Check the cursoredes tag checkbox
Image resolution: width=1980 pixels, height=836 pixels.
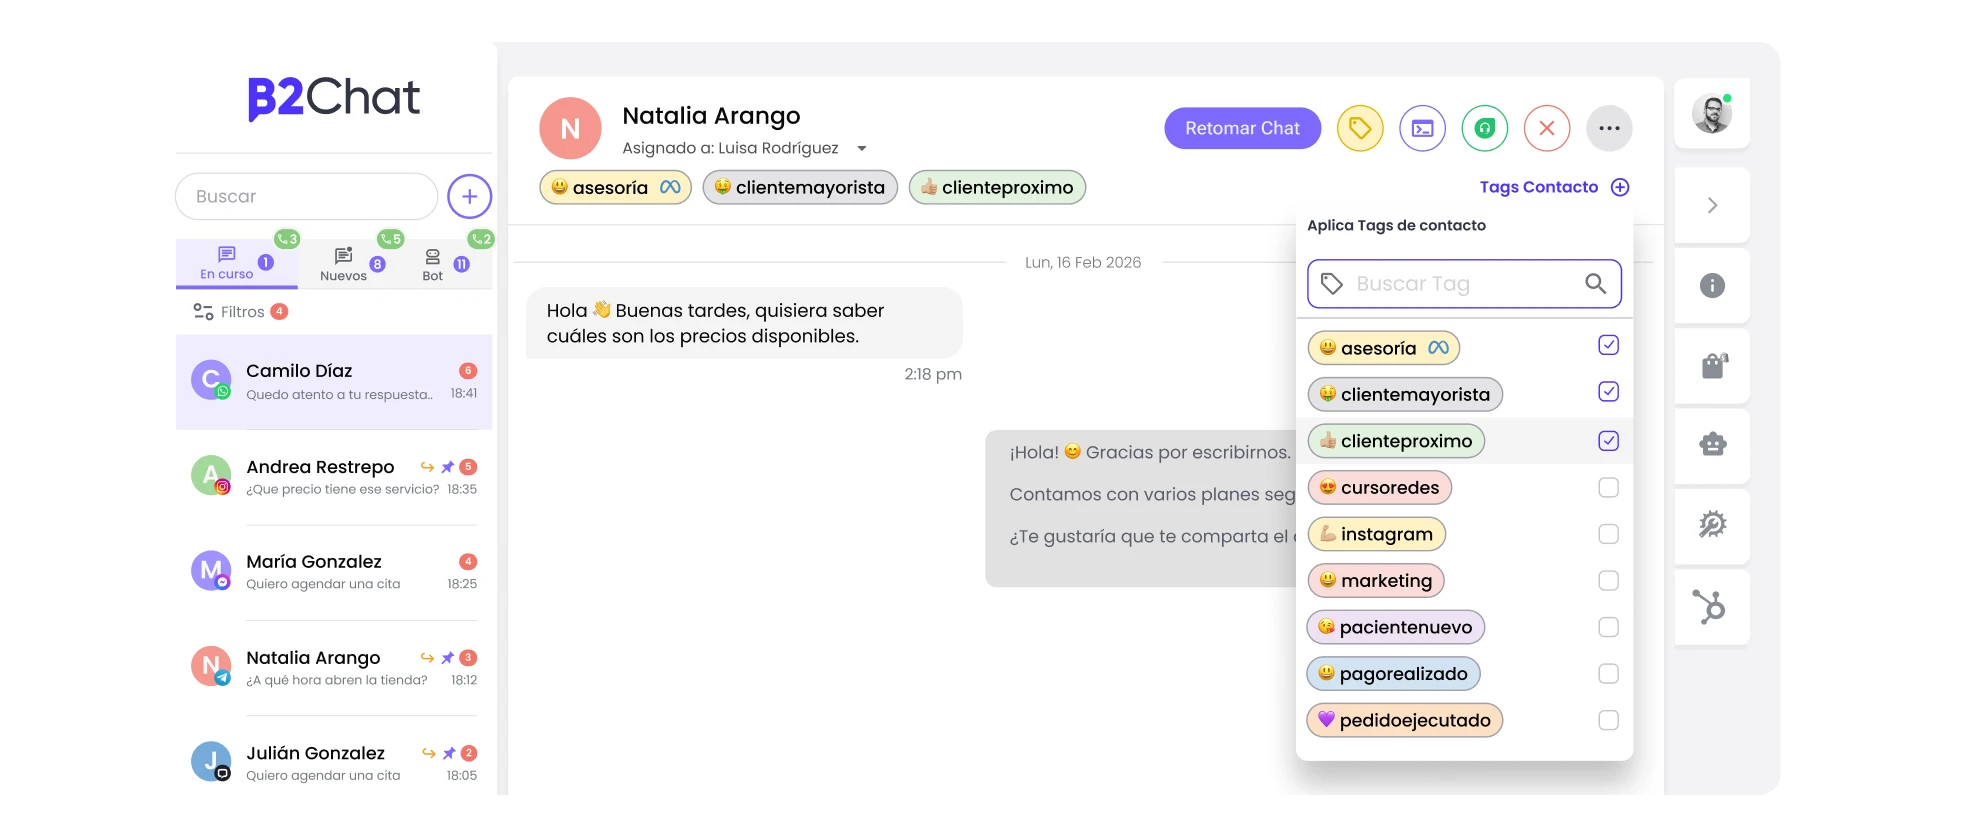[x=1608, y=488]
